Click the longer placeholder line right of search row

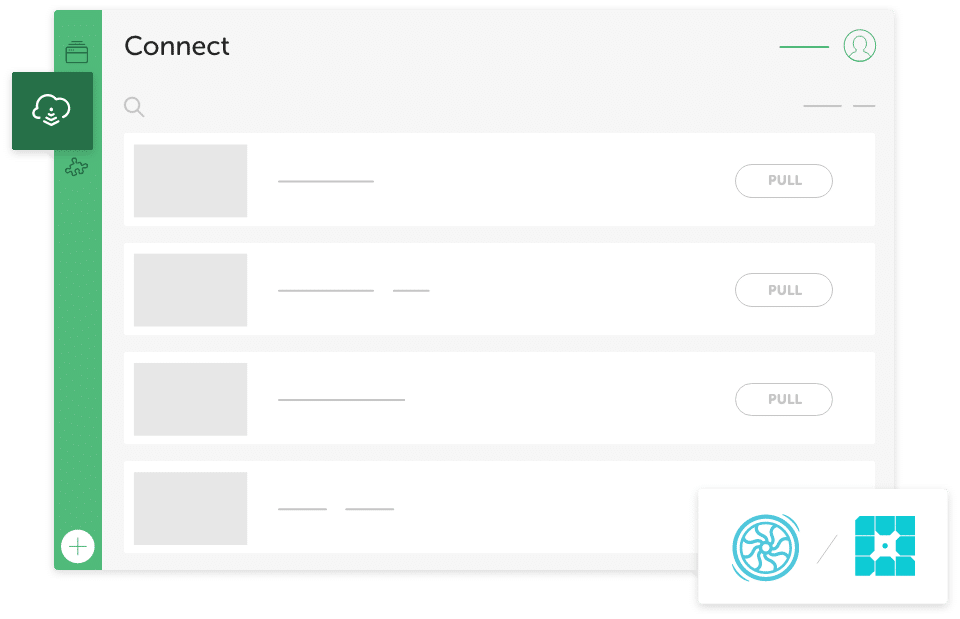tap(822, 106)
